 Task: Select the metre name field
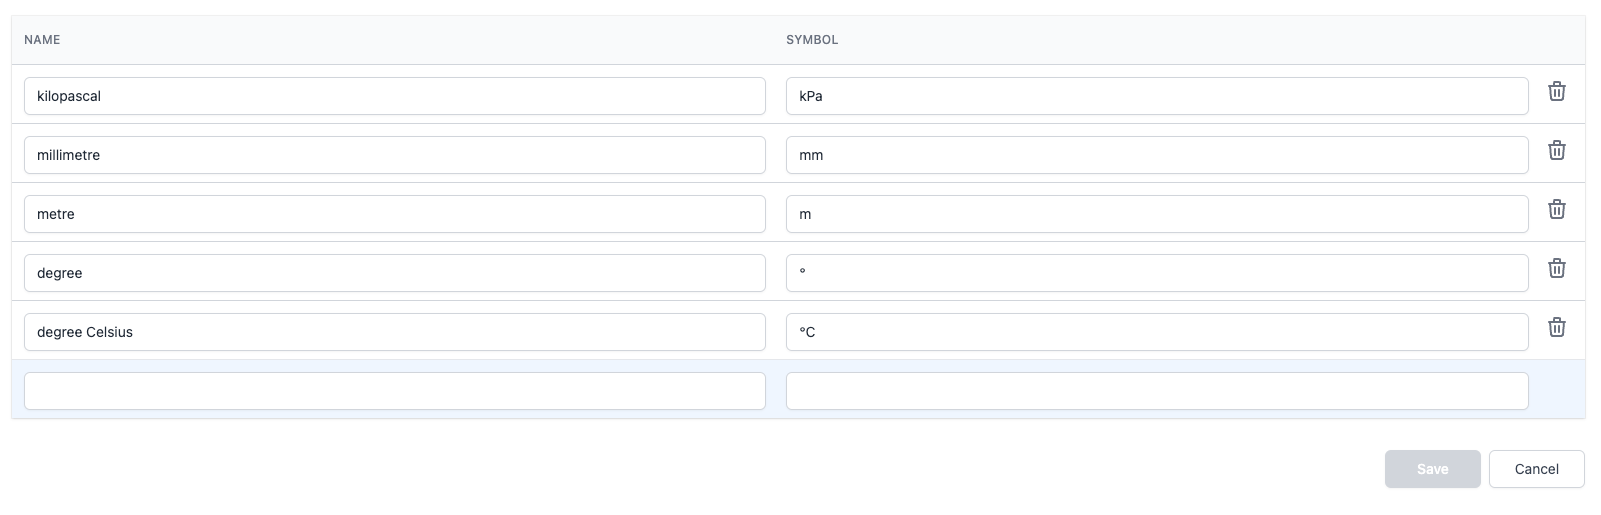(394, 214)
